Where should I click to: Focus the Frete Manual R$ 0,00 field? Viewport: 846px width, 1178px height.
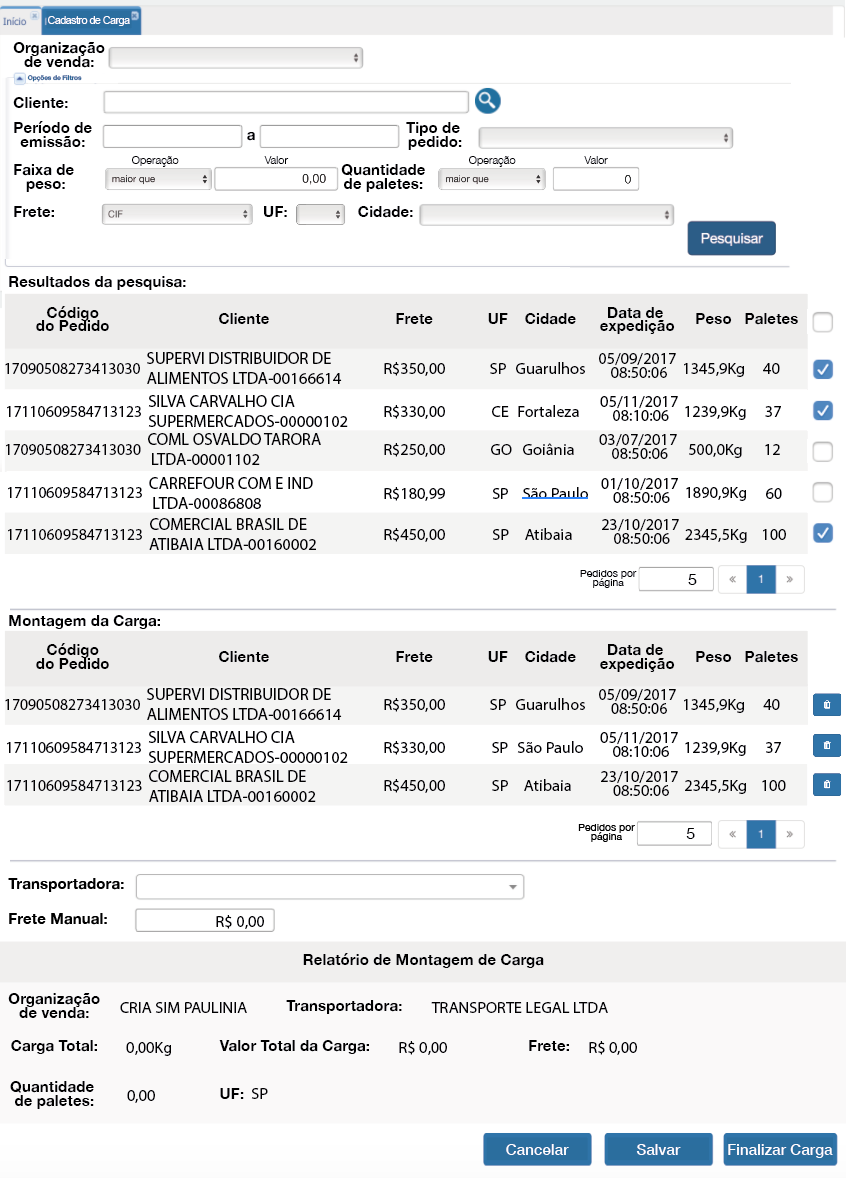tap(204, 920)
